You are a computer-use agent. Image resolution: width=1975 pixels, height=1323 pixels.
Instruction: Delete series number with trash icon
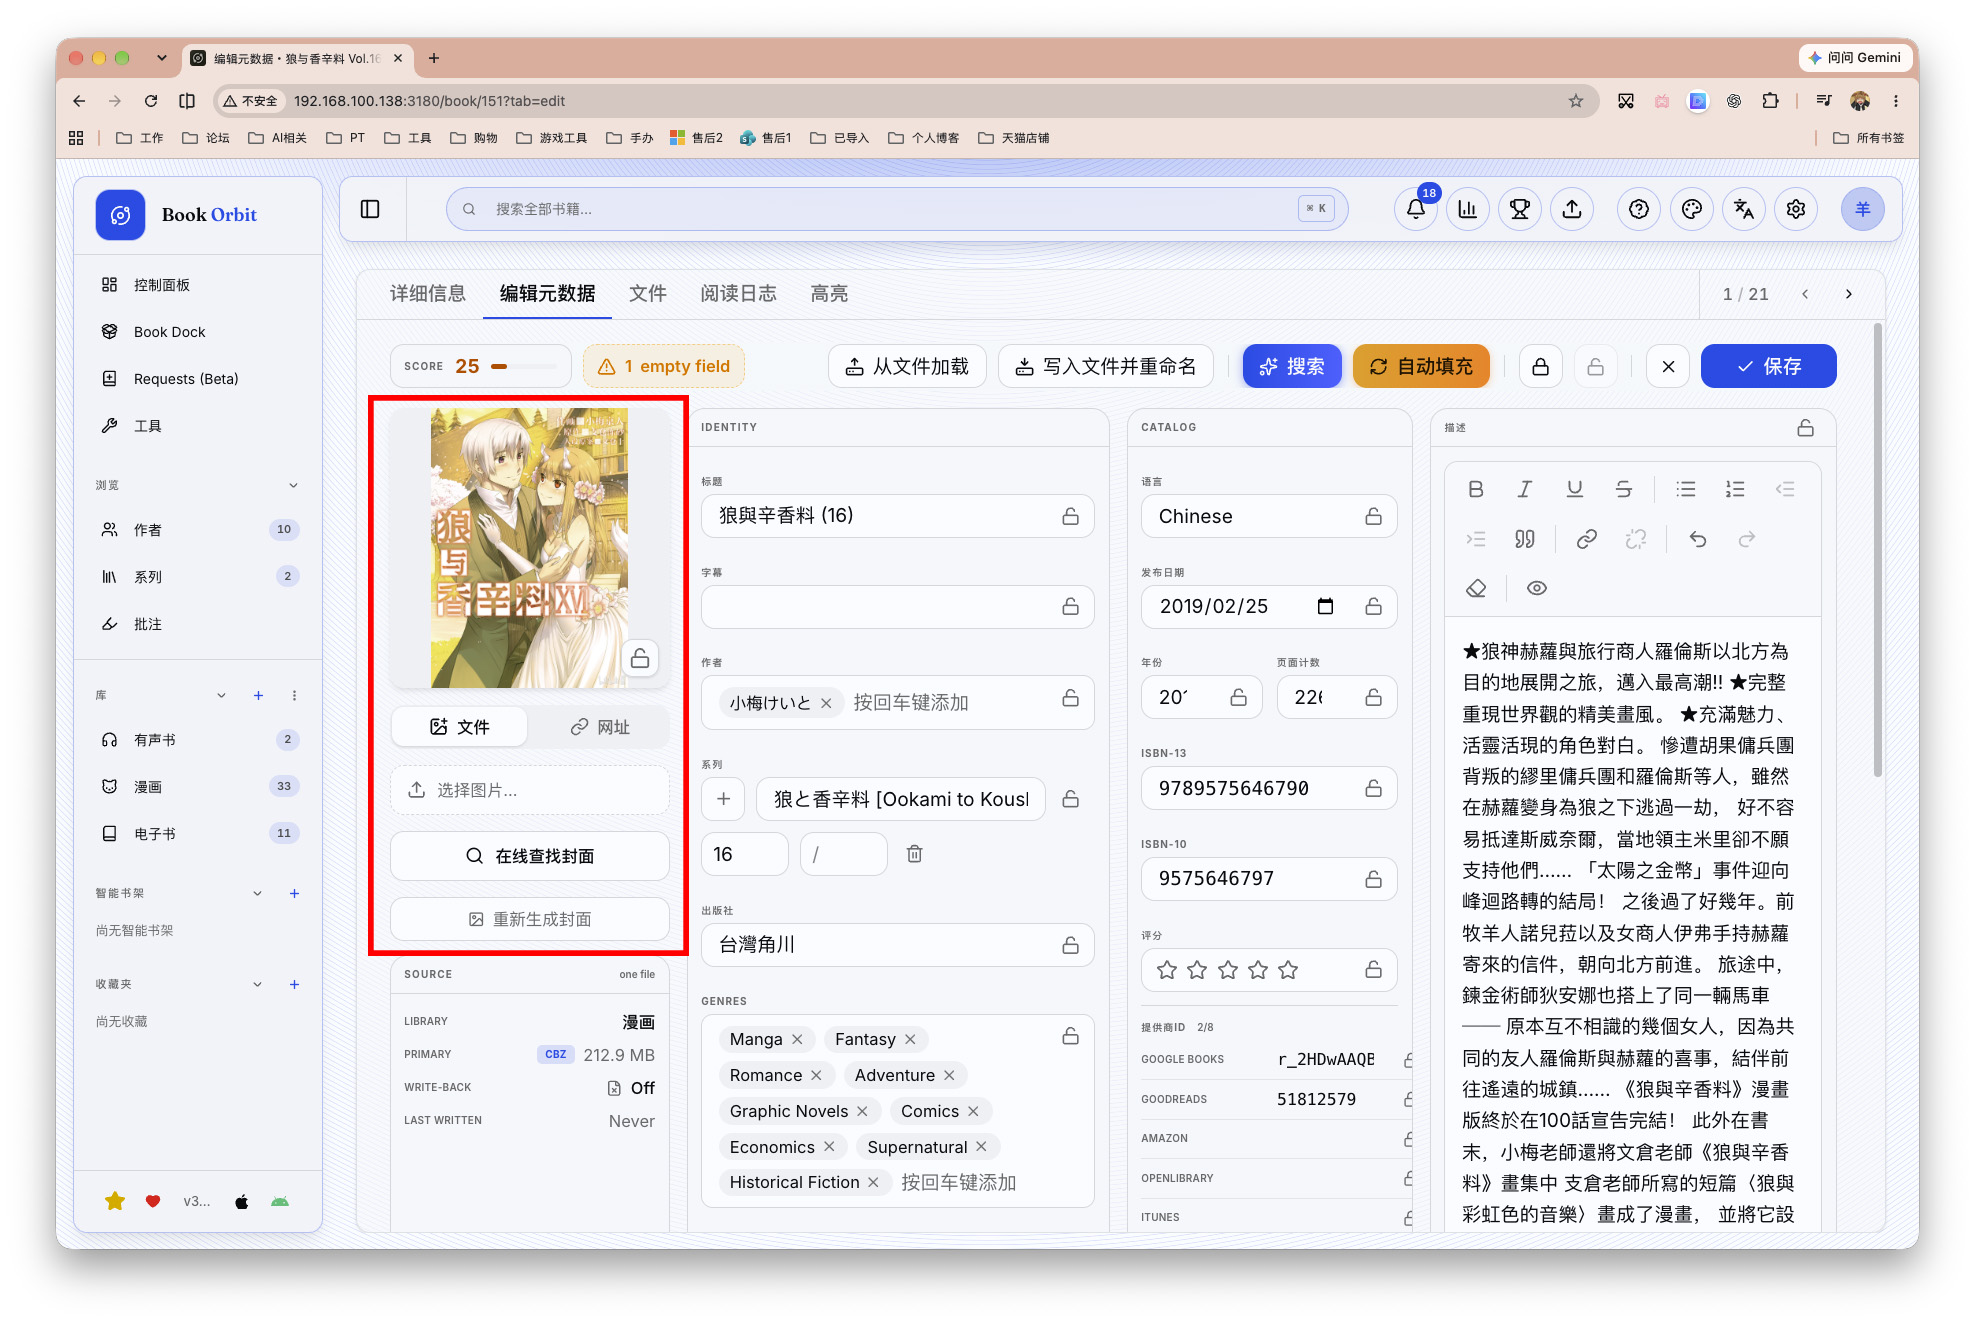(x=914, y=854)
